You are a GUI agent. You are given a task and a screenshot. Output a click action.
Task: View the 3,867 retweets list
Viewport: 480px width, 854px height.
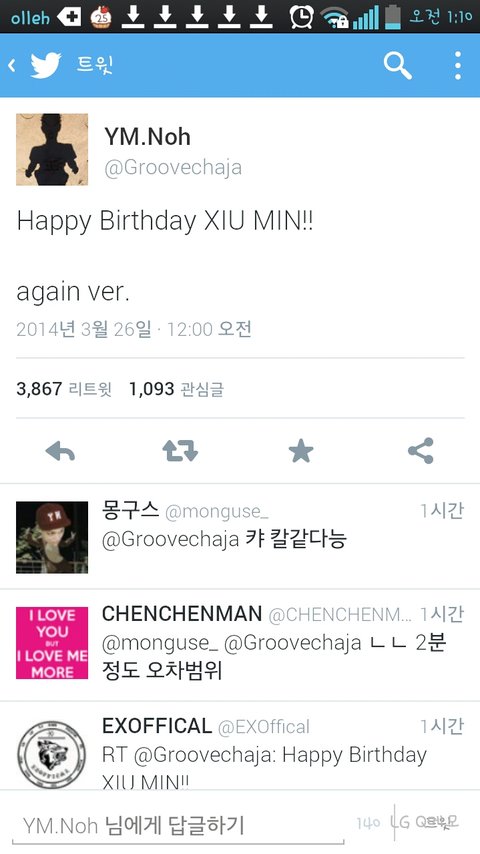[64, 389]
